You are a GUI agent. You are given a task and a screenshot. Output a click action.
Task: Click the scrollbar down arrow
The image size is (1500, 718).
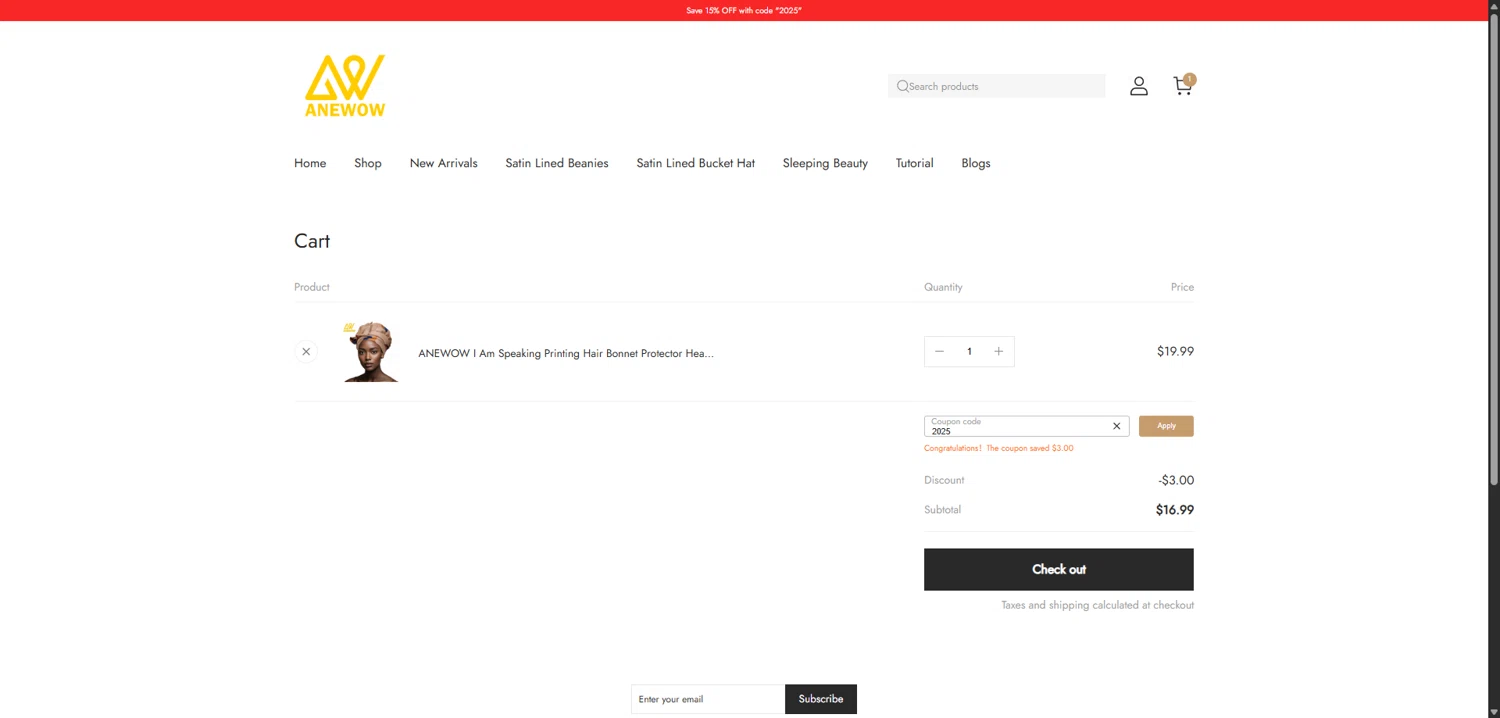coord(1494,712)
